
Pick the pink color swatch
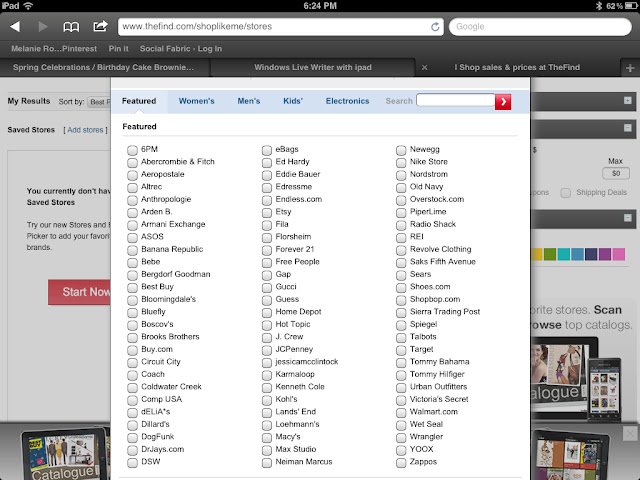(618, 254)
